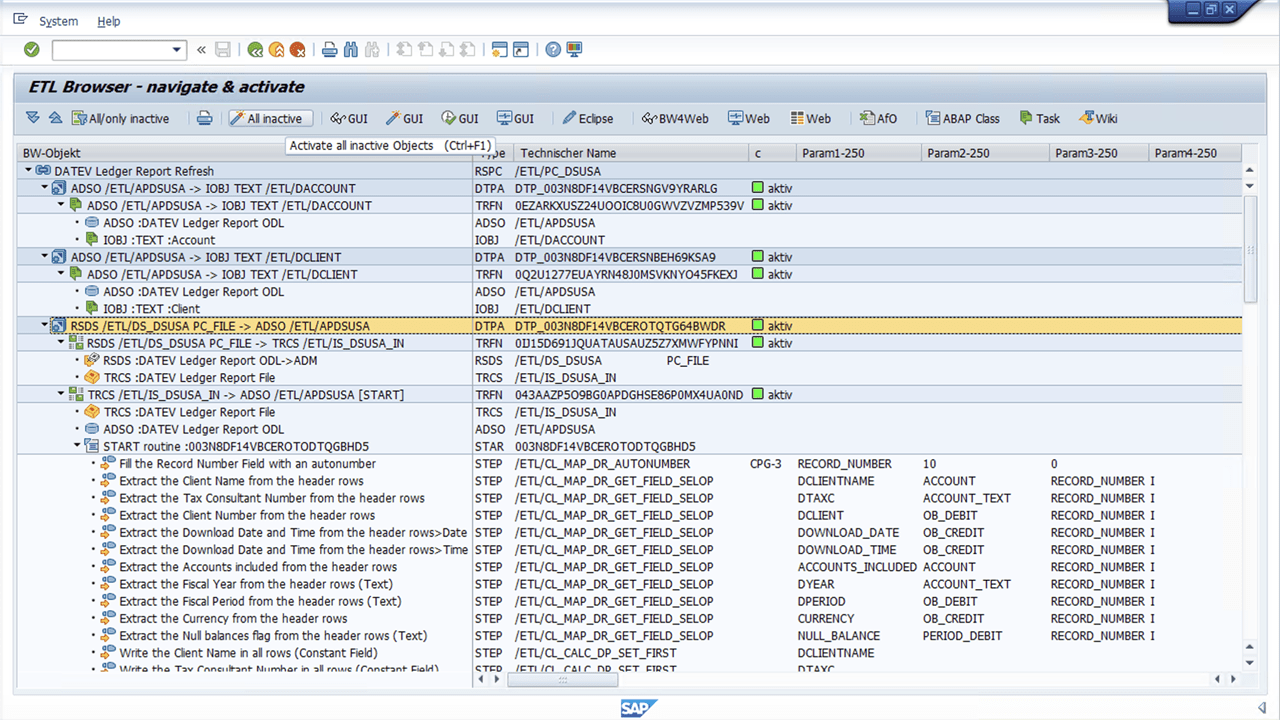This screenshot has width=1280, height=720.
Task: Create a Task for the selected object
Action: click(1039, 118)
